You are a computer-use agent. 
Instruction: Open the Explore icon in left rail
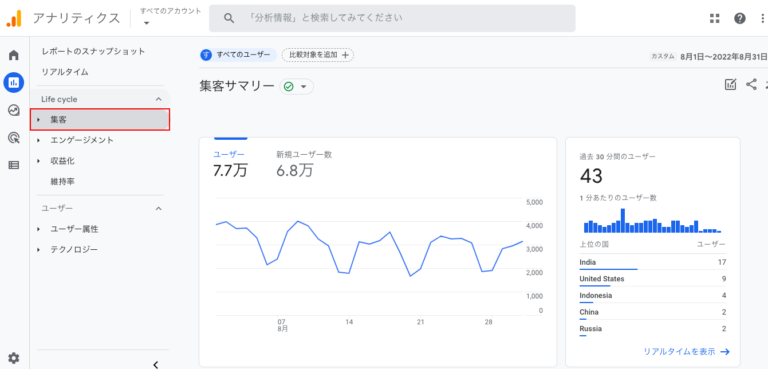point(14,110)
